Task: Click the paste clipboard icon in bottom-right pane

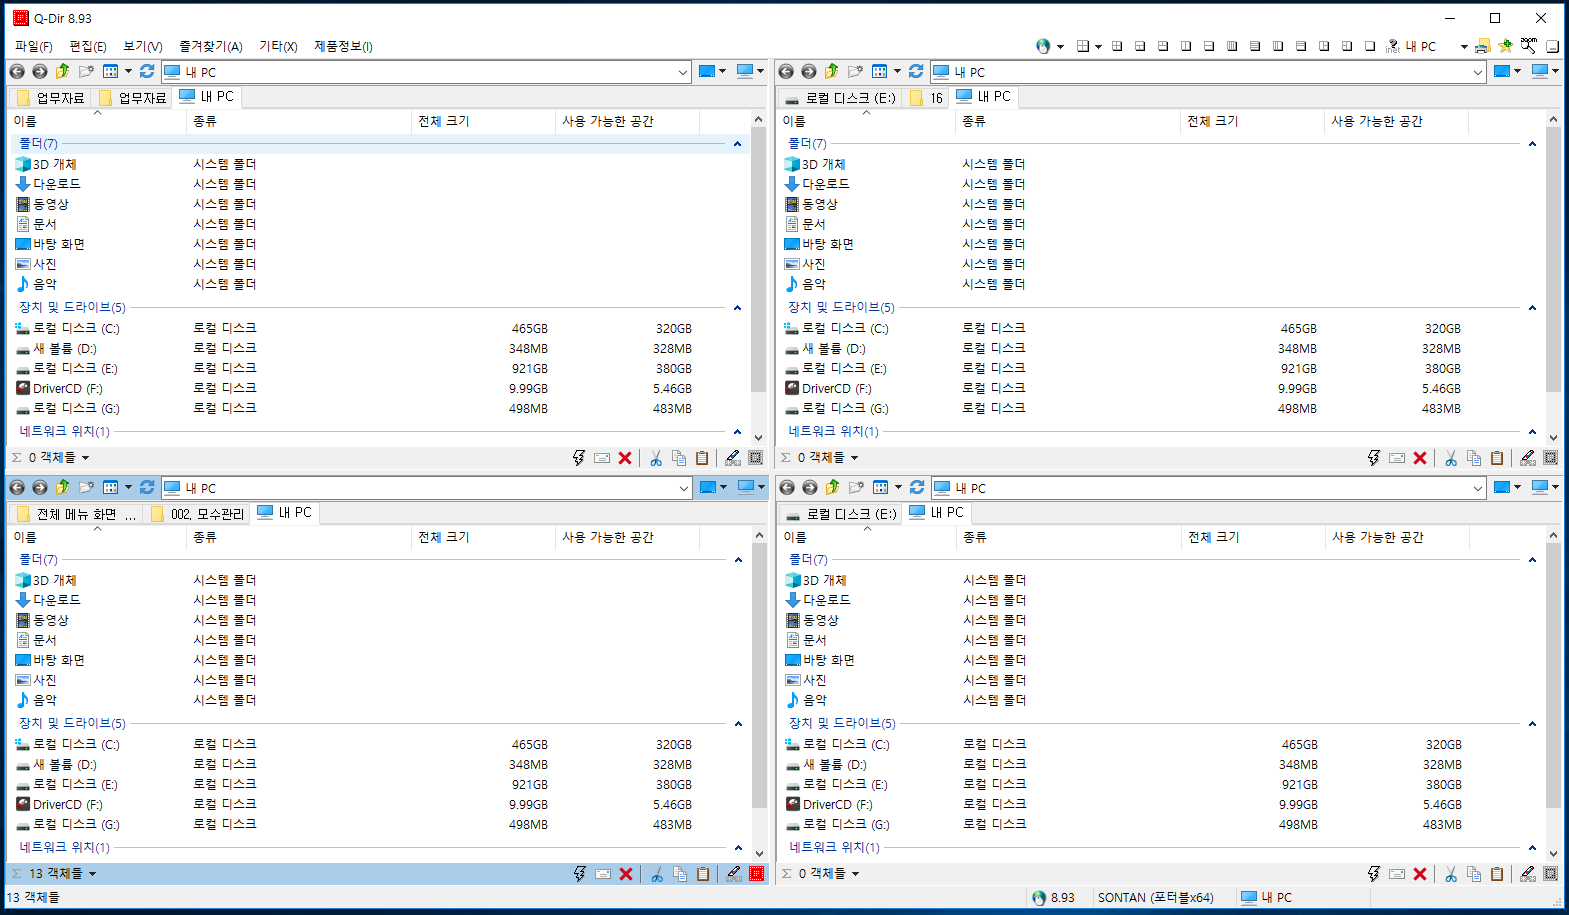Action: (x=1497, y=874)
